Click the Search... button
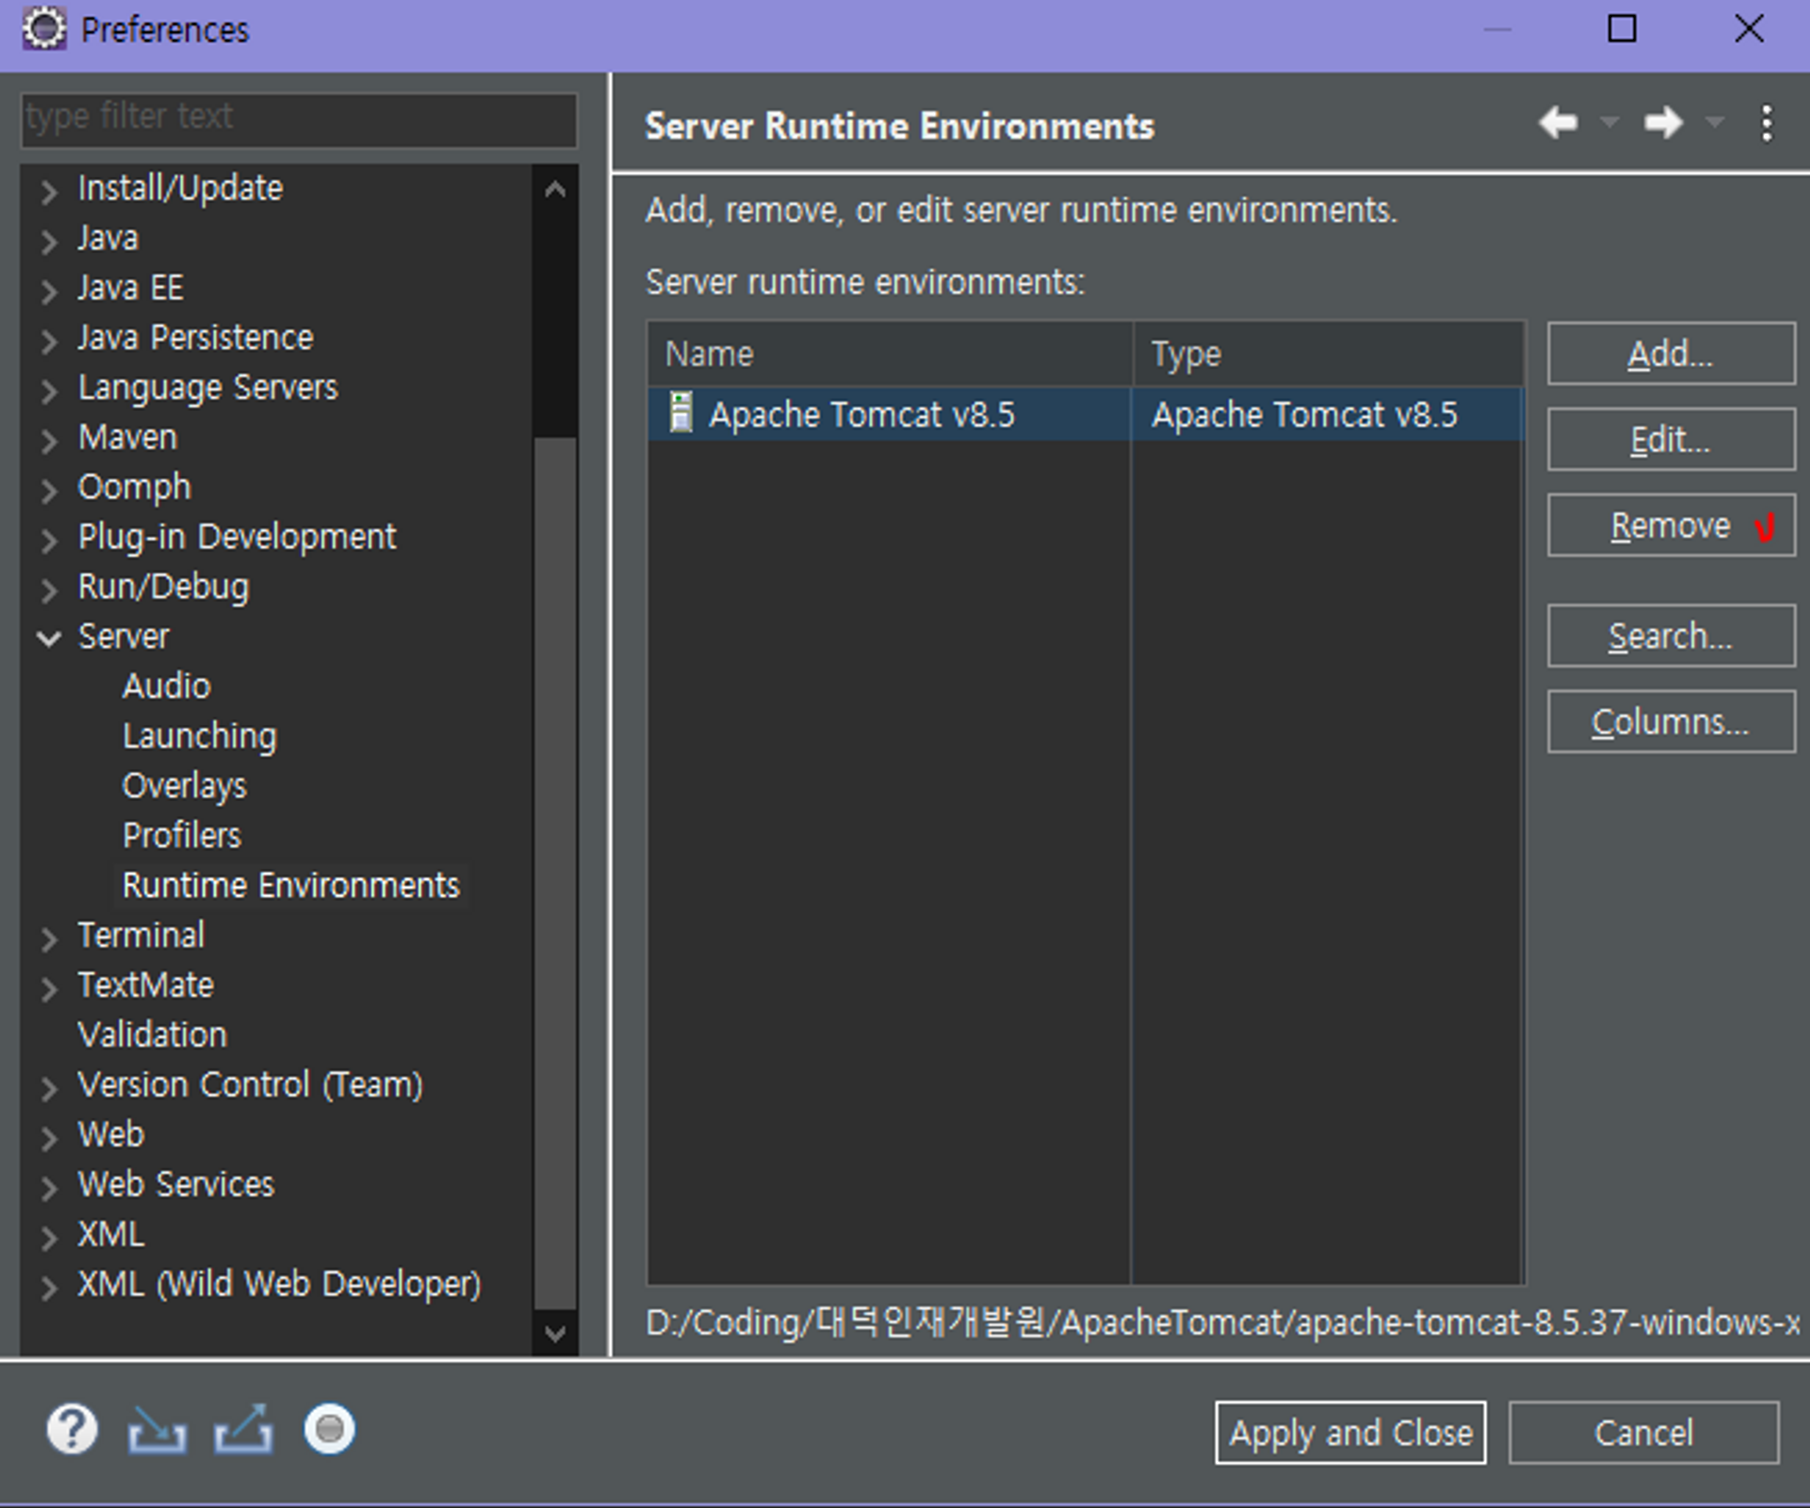Image resolution: width=1810 pixels, height=1508 pixels. pyautogui.click(x=1671, y=635)
